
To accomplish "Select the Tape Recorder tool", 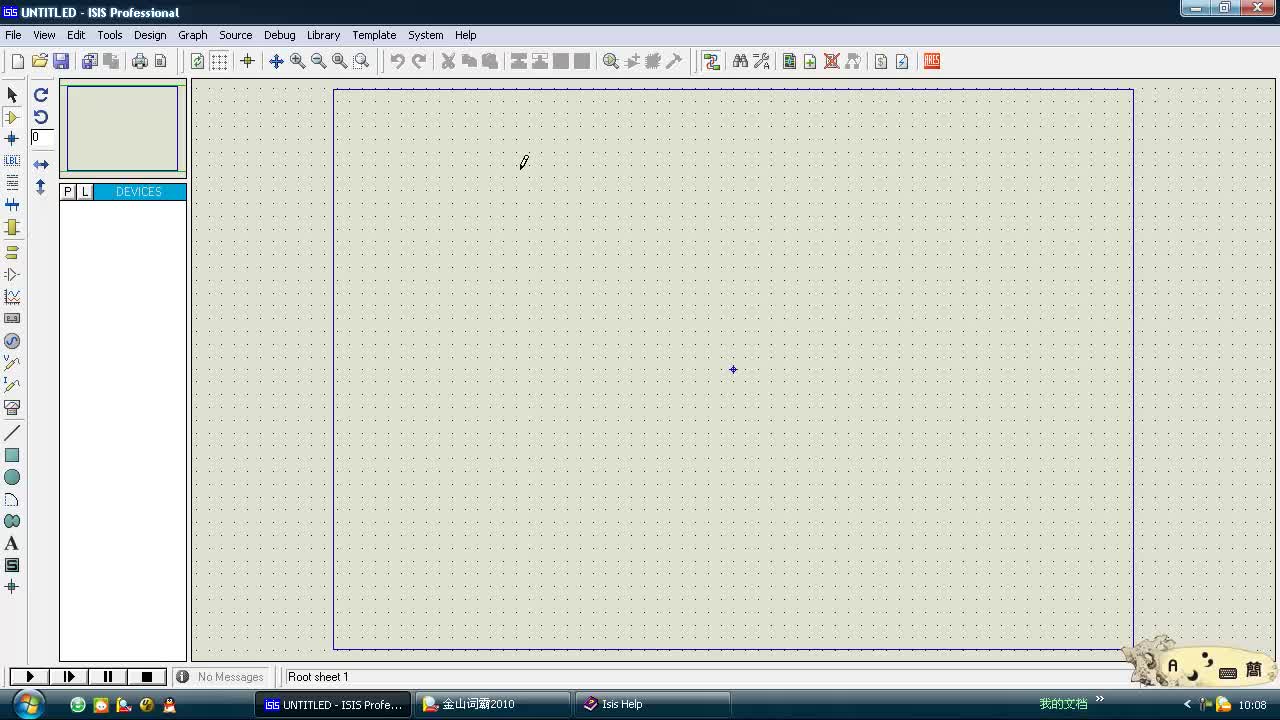I will click(x=12, y=319).
